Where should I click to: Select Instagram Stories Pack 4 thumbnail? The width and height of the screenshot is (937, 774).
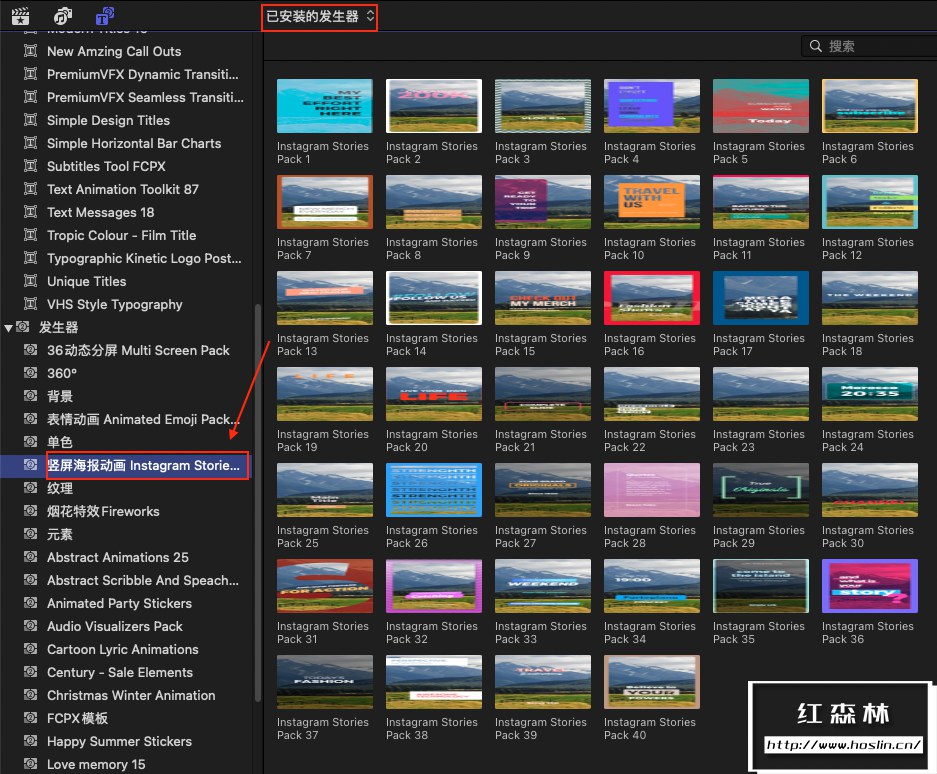click(x=651, y=106)
